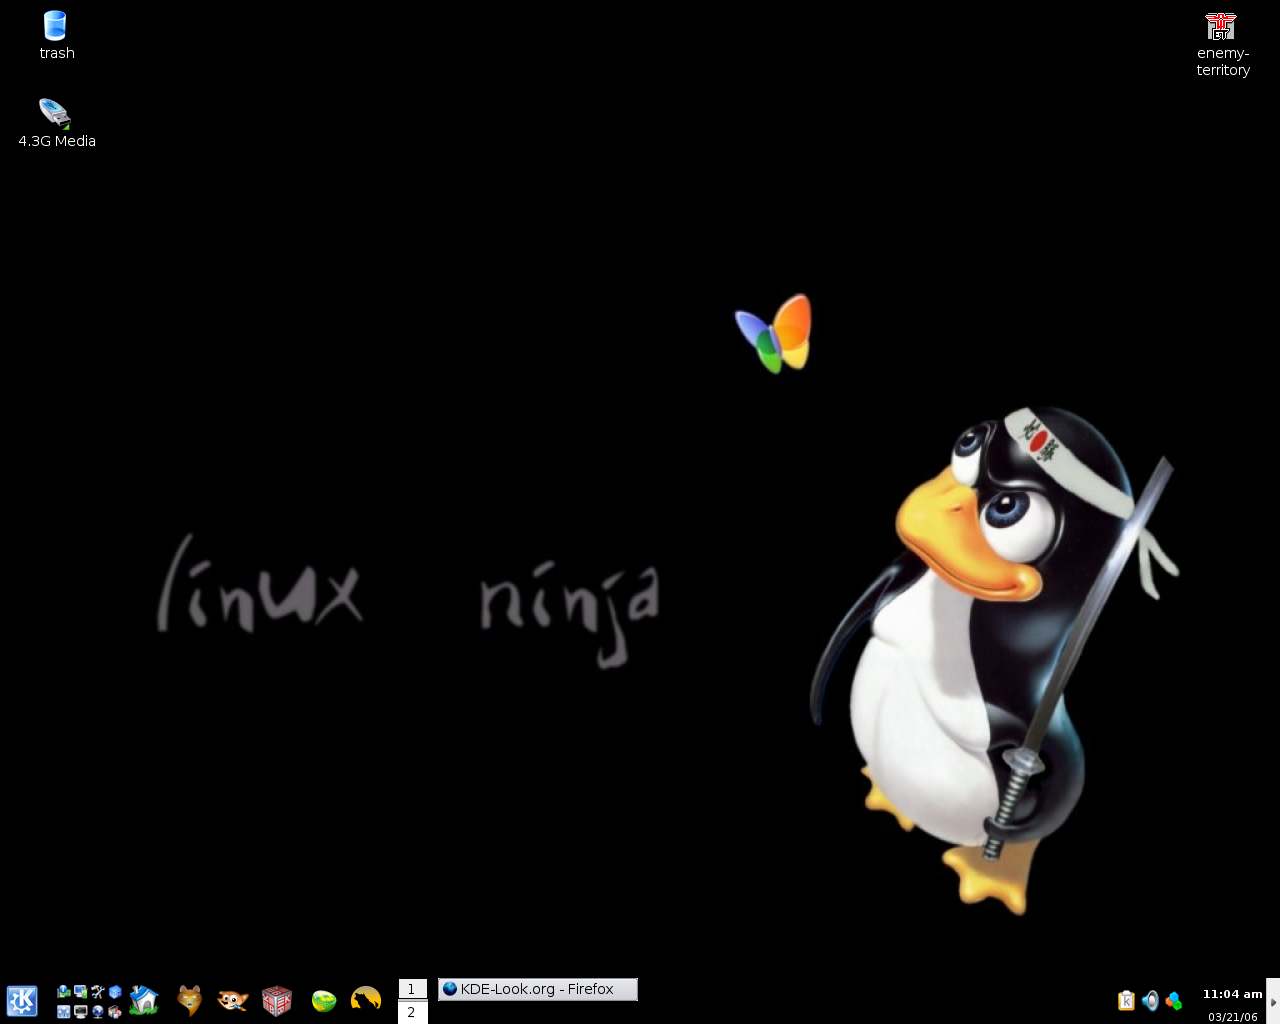Click the colored cubes tray icon
The image size is (1280, 1024).
1174,1000
